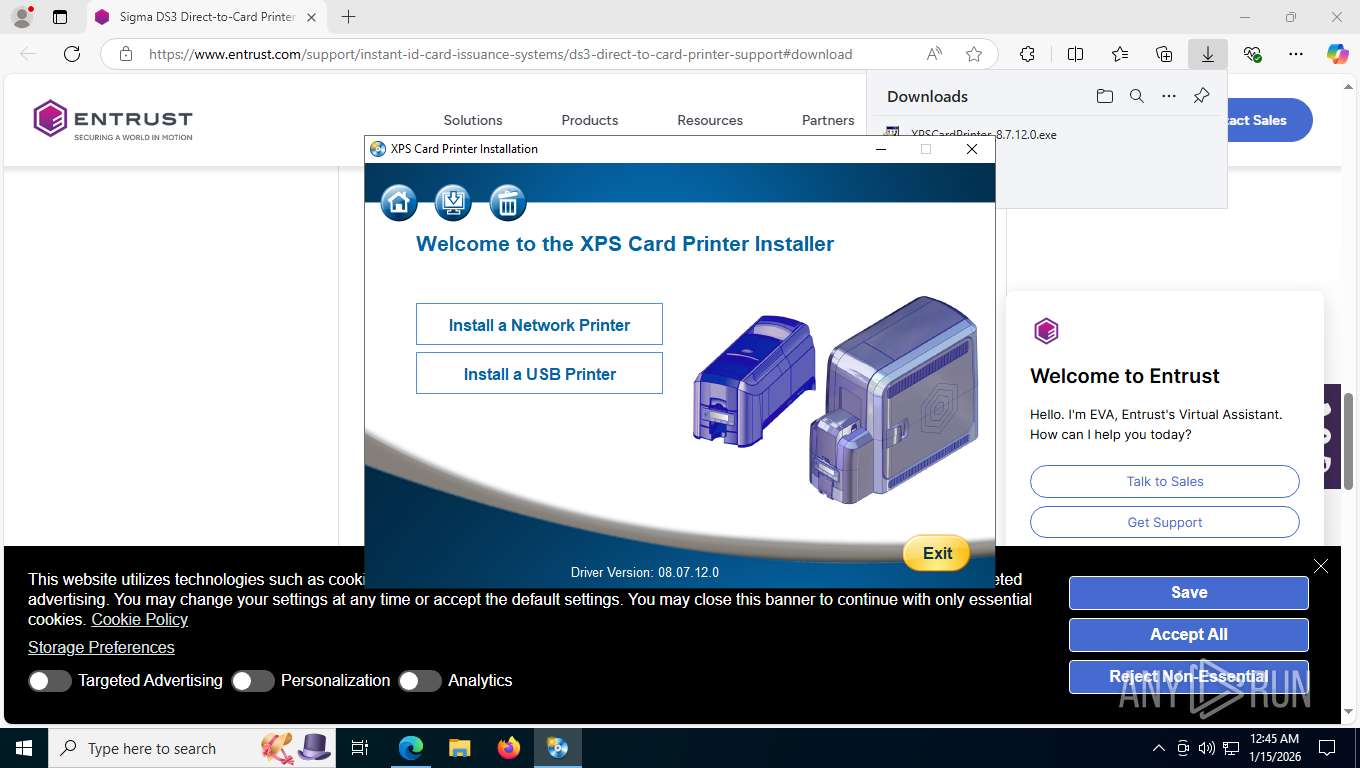The width and height of the screenshot is (1360, 768).
Task: Search downloads with the magnifier icon
Action: coord(1137,96)
